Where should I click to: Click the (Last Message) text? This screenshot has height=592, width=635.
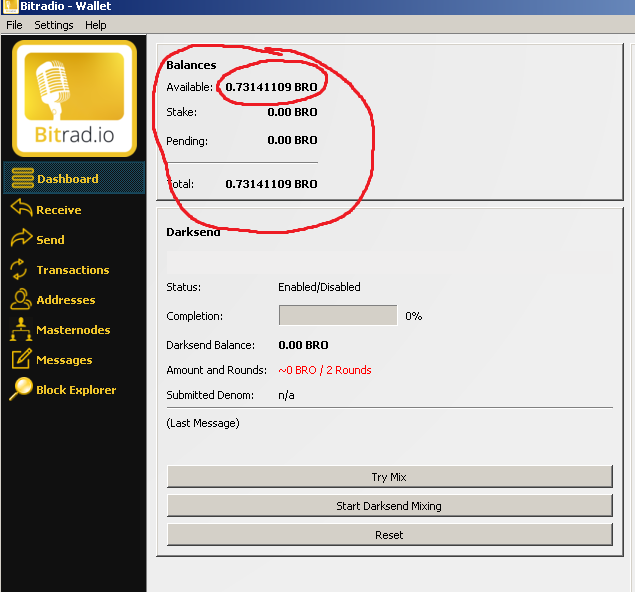[x=203, y=423]
